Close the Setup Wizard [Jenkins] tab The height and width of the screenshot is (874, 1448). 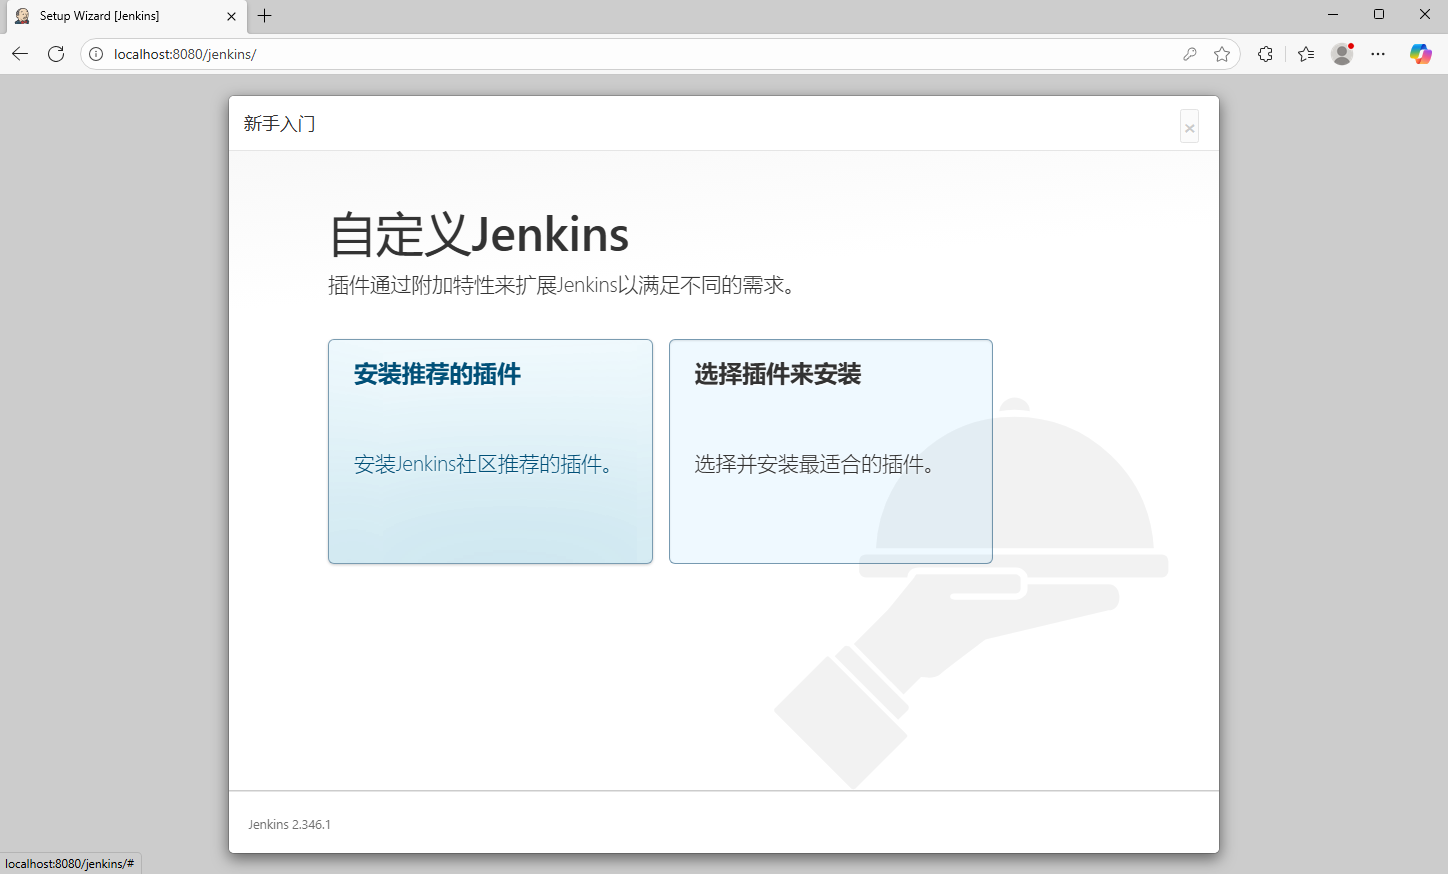232,16
